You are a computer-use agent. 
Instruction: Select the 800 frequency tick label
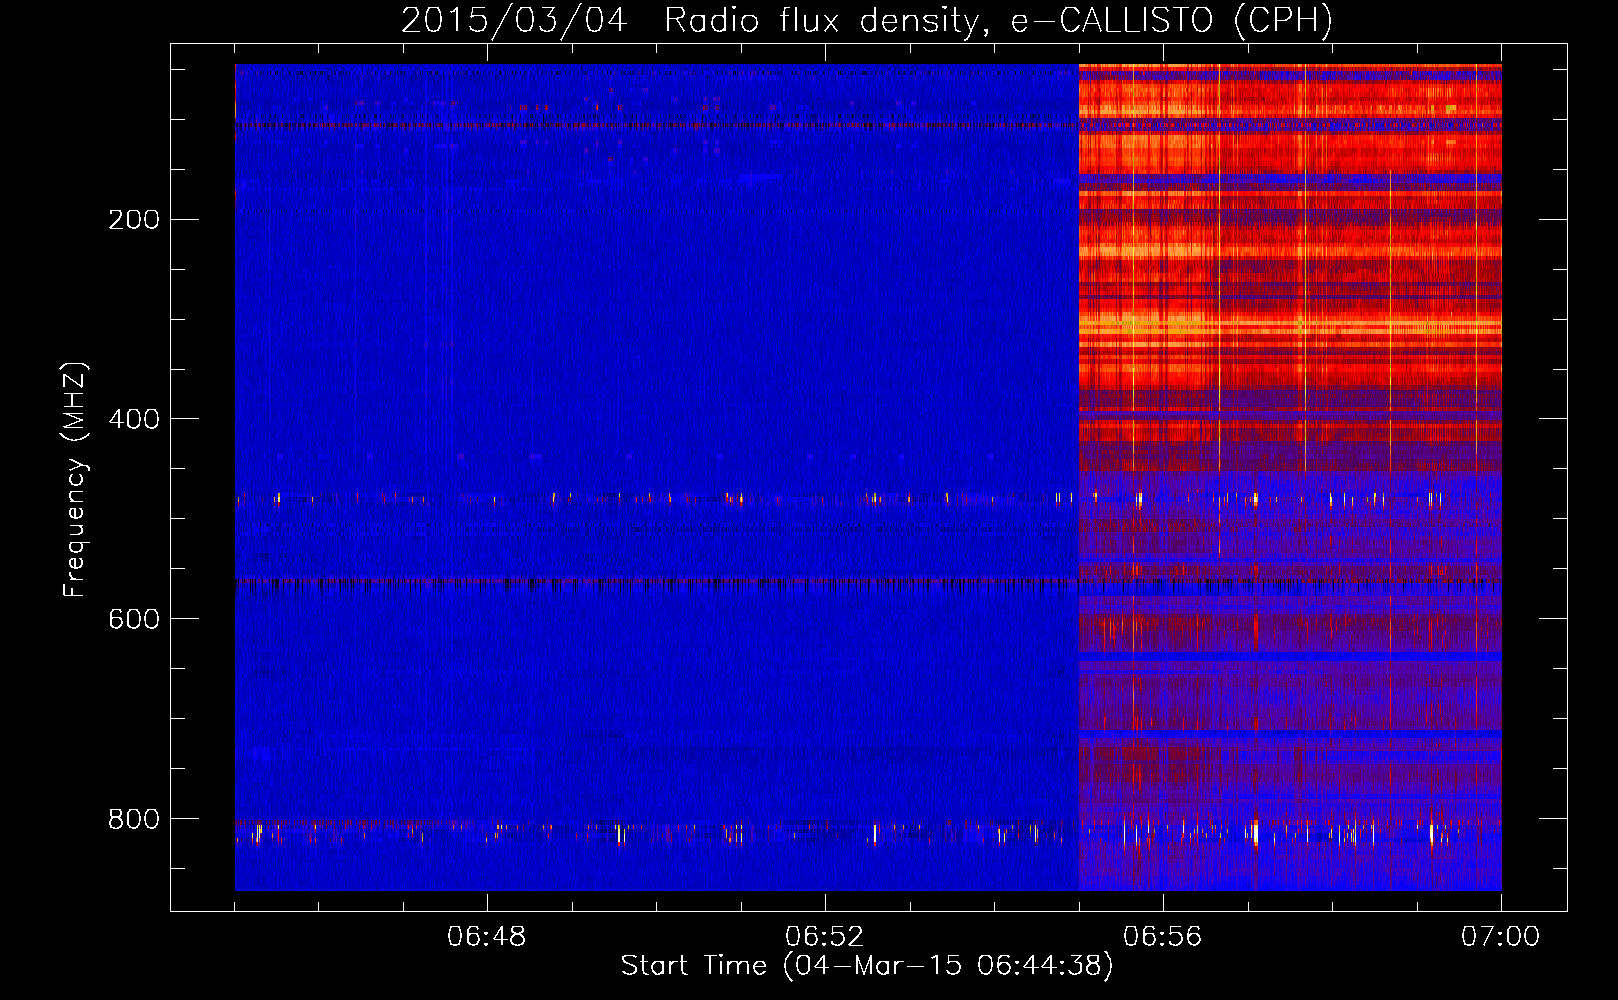pos(134,819)
